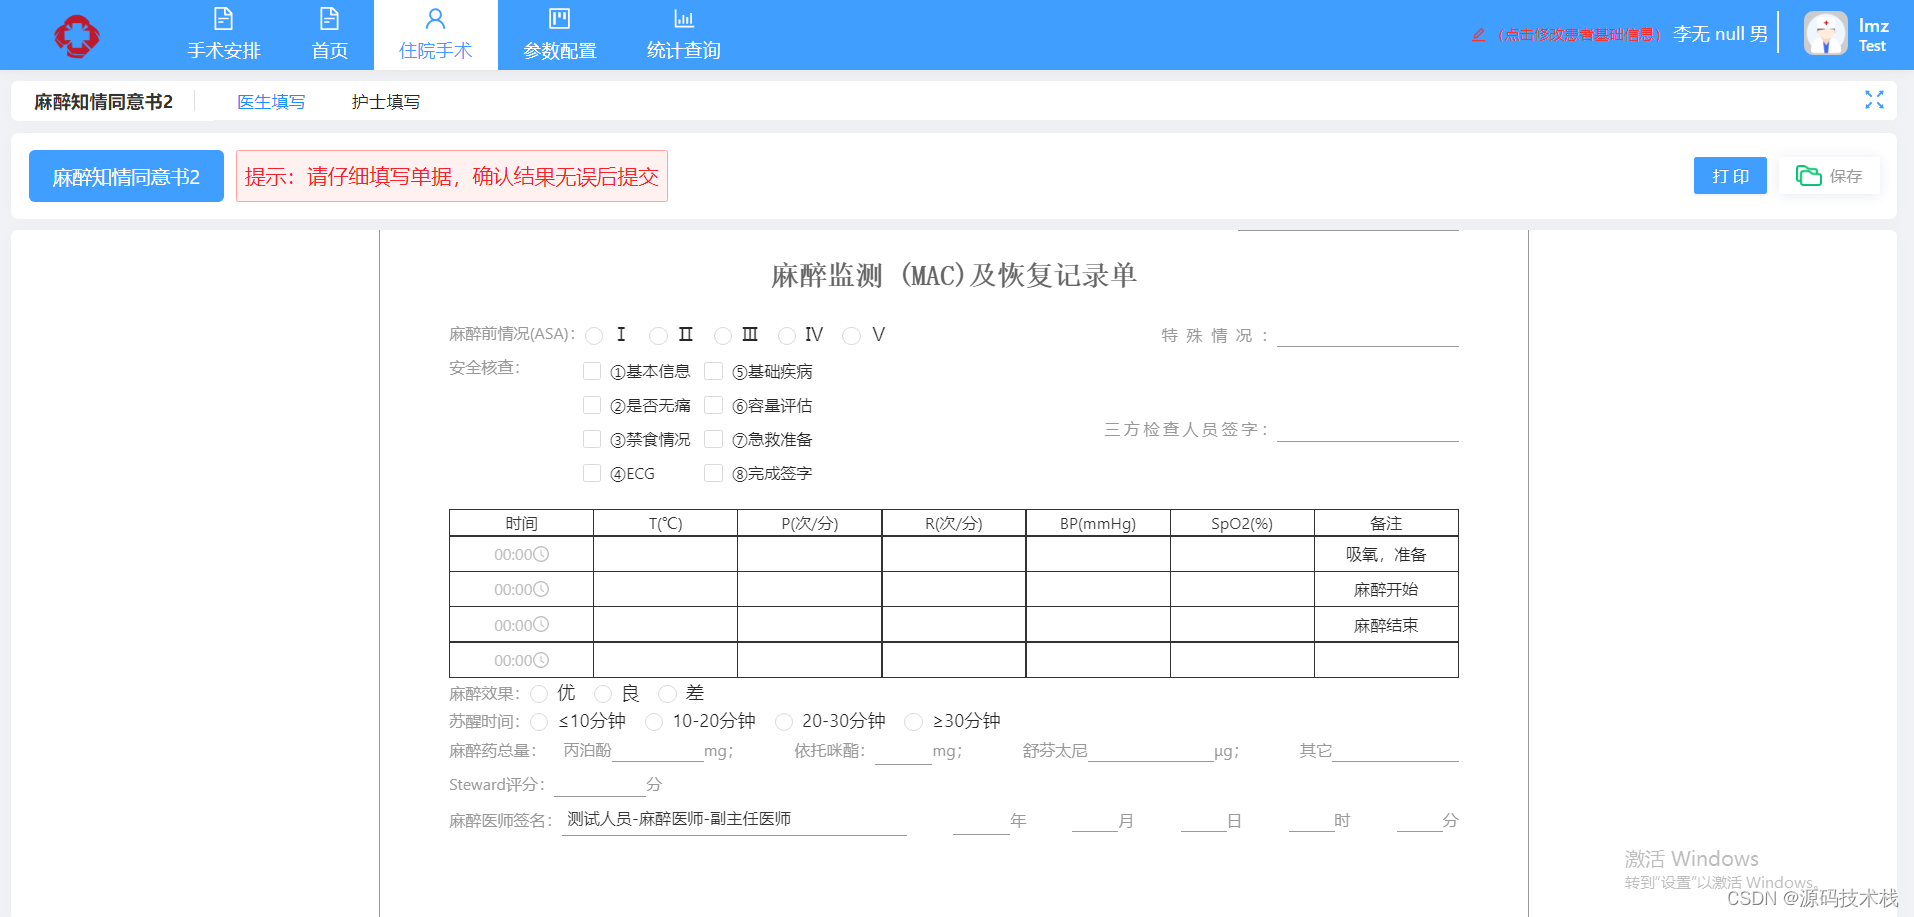Click the 打印 button
Viewport: 1914px width, 917px height.
click(x=1730, y=176)
